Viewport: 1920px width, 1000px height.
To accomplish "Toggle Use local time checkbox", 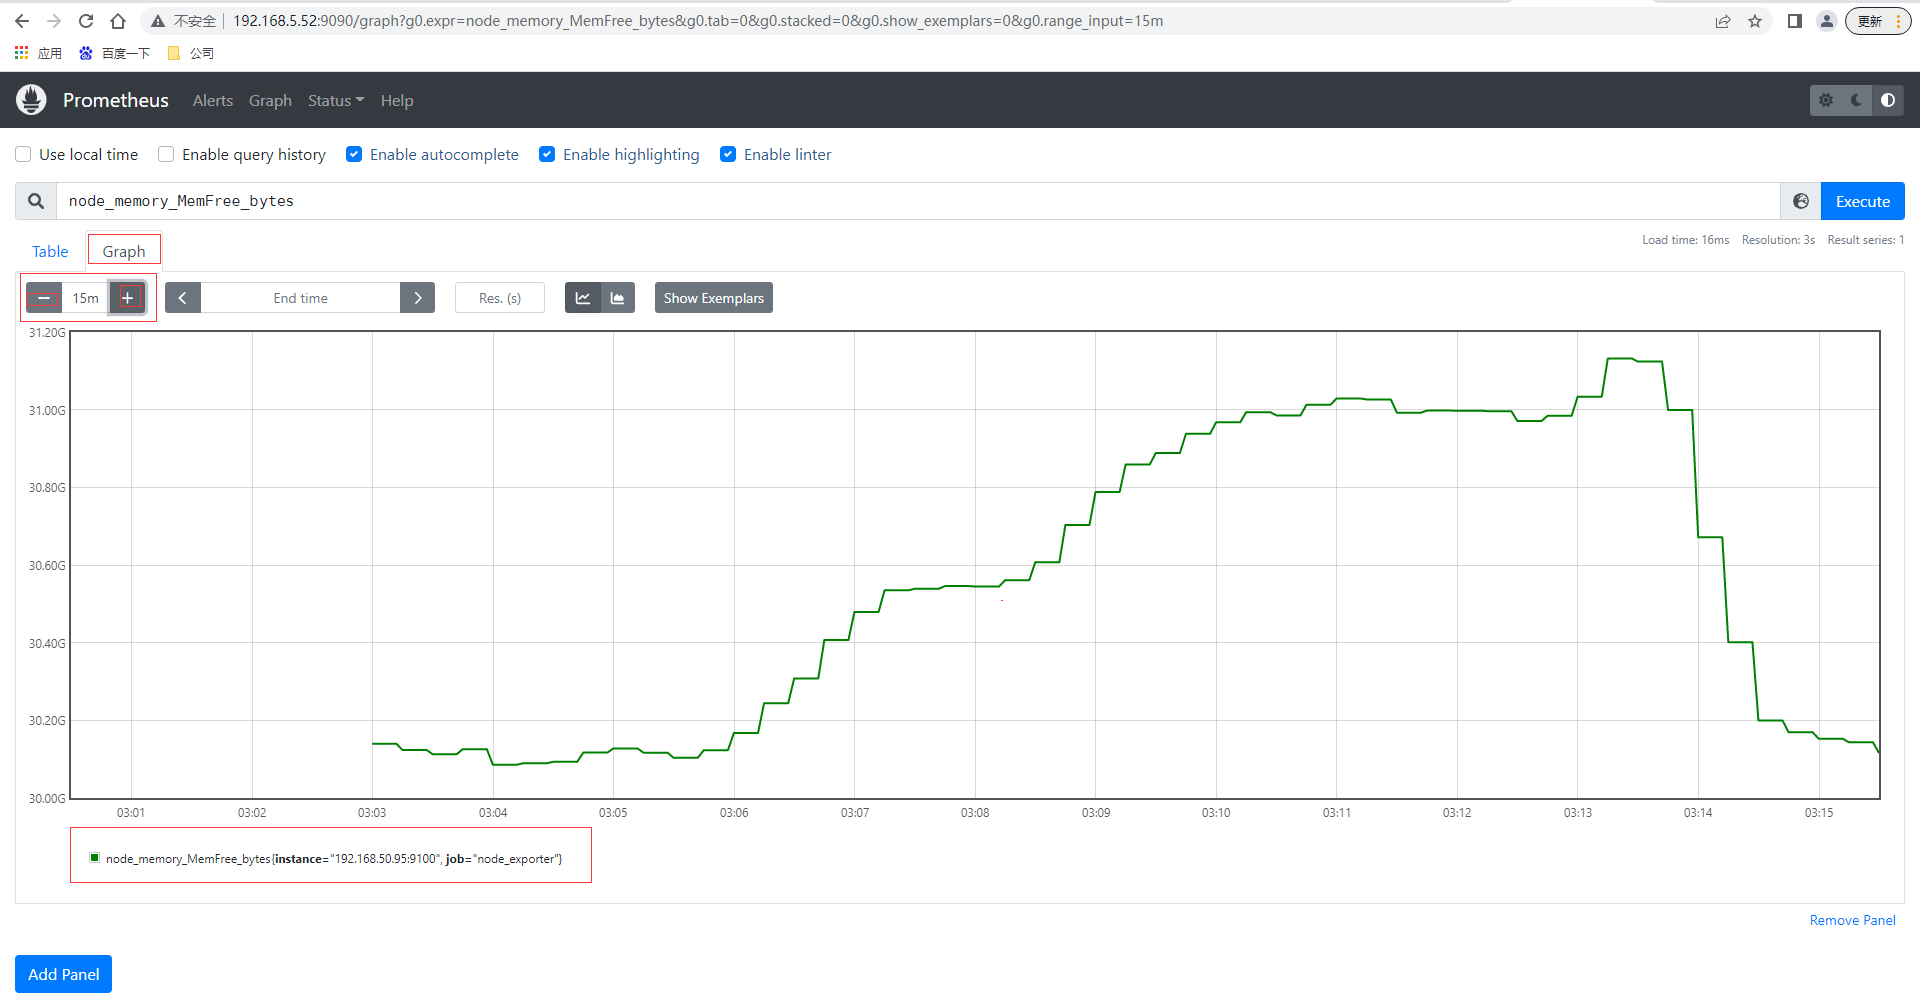I will coord(23,154).
